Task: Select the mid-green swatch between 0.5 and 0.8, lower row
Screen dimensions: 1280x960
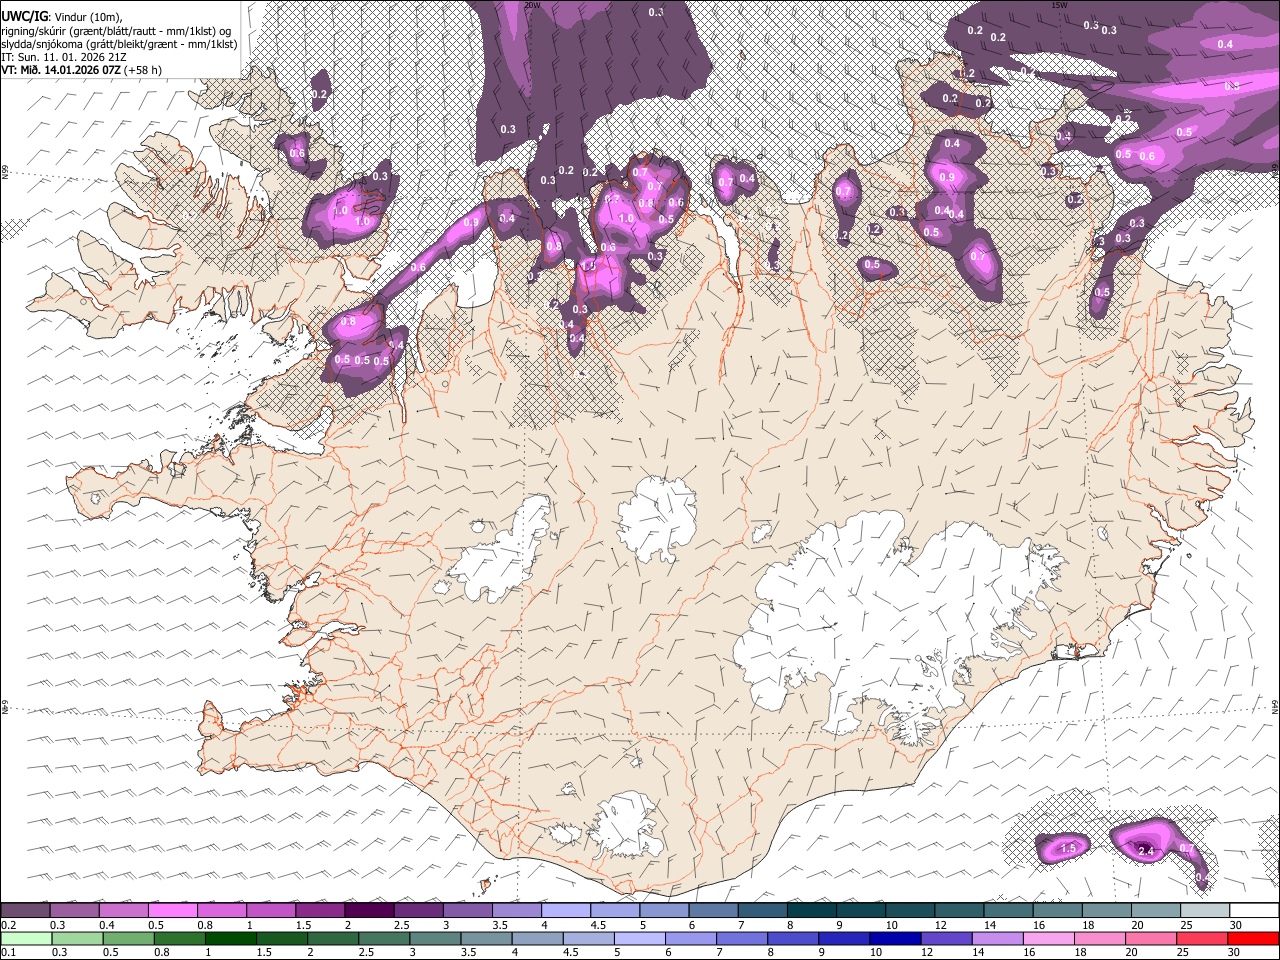Action: (128, 939)
